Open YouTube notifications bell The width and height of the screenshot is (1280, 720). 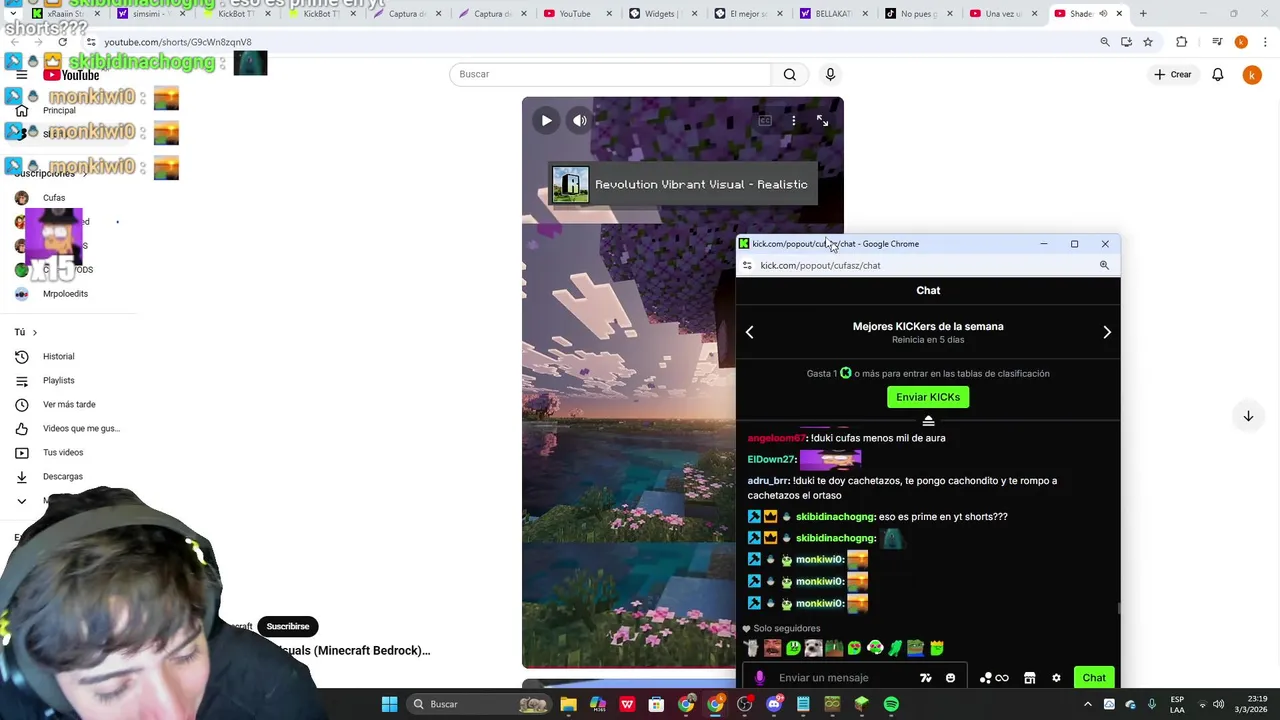(1218, 75)
